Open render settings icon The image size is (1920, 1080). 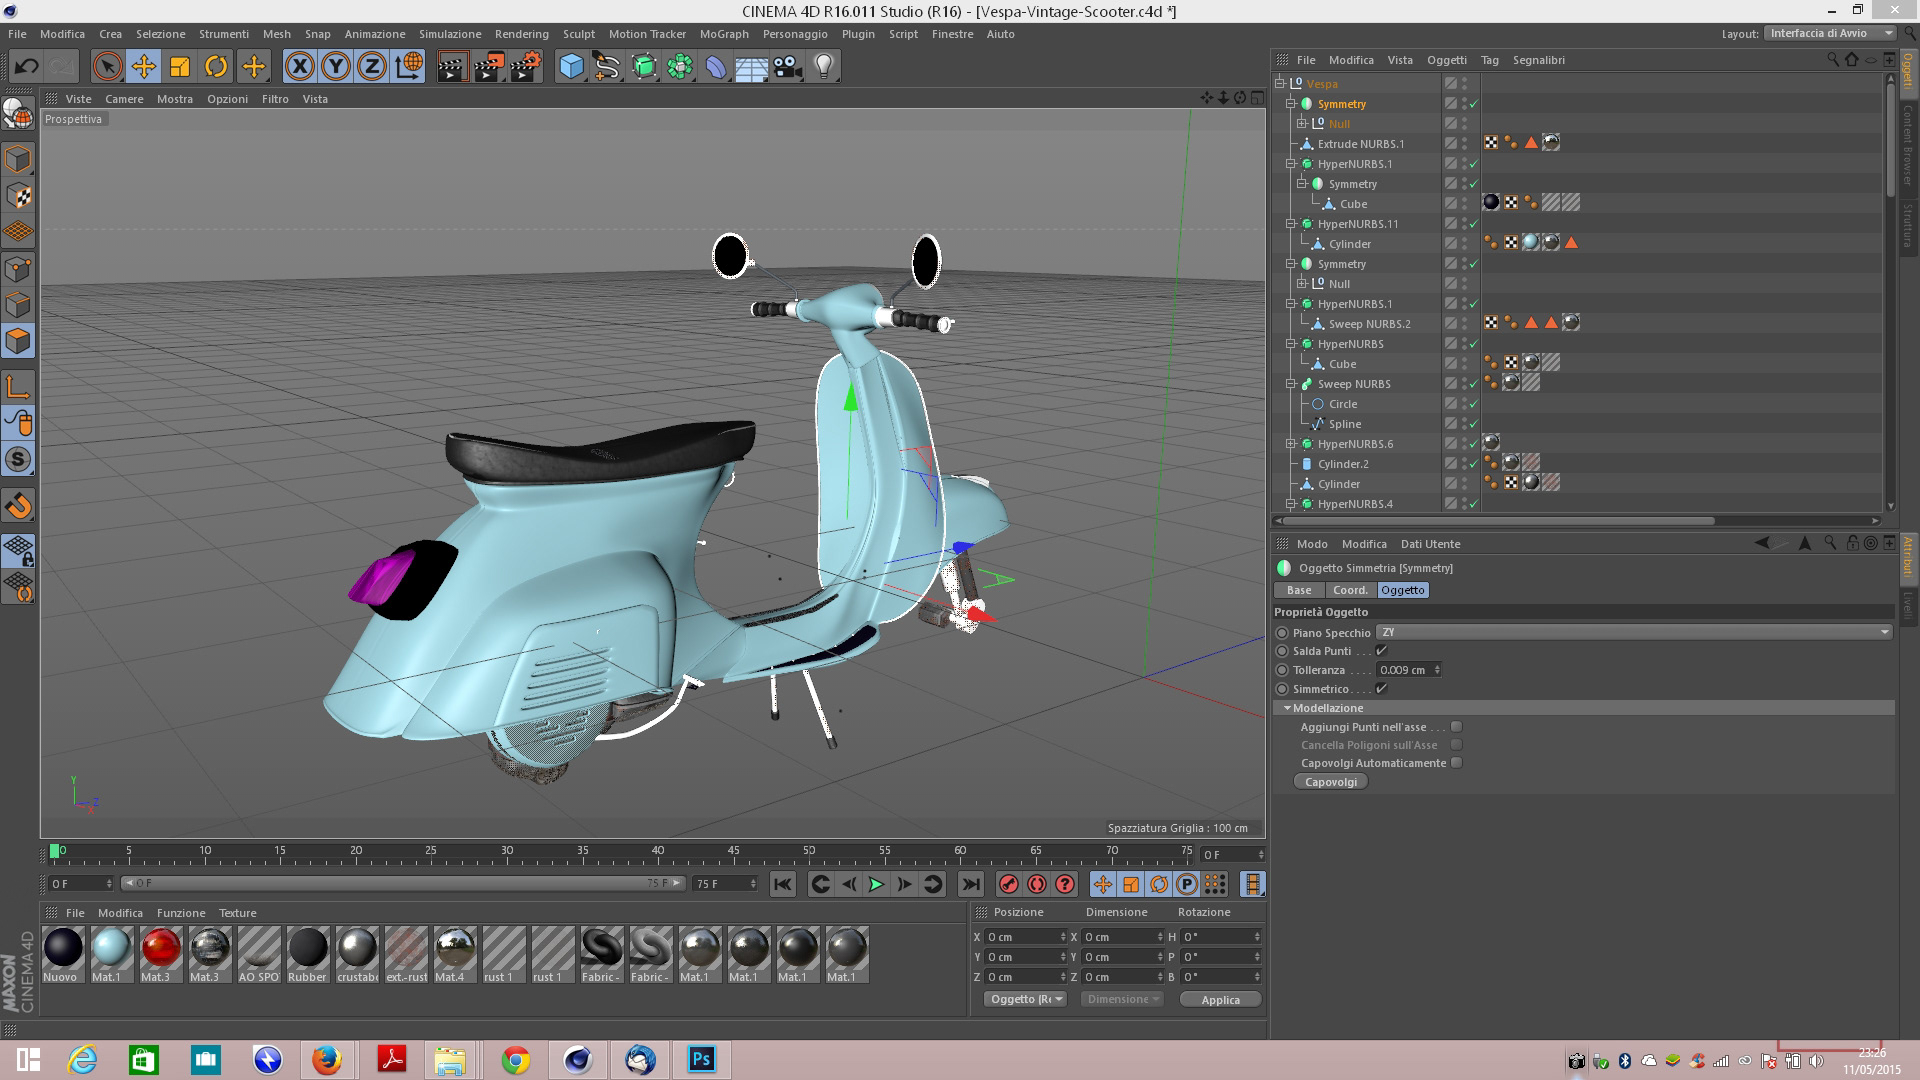(526, 67)
